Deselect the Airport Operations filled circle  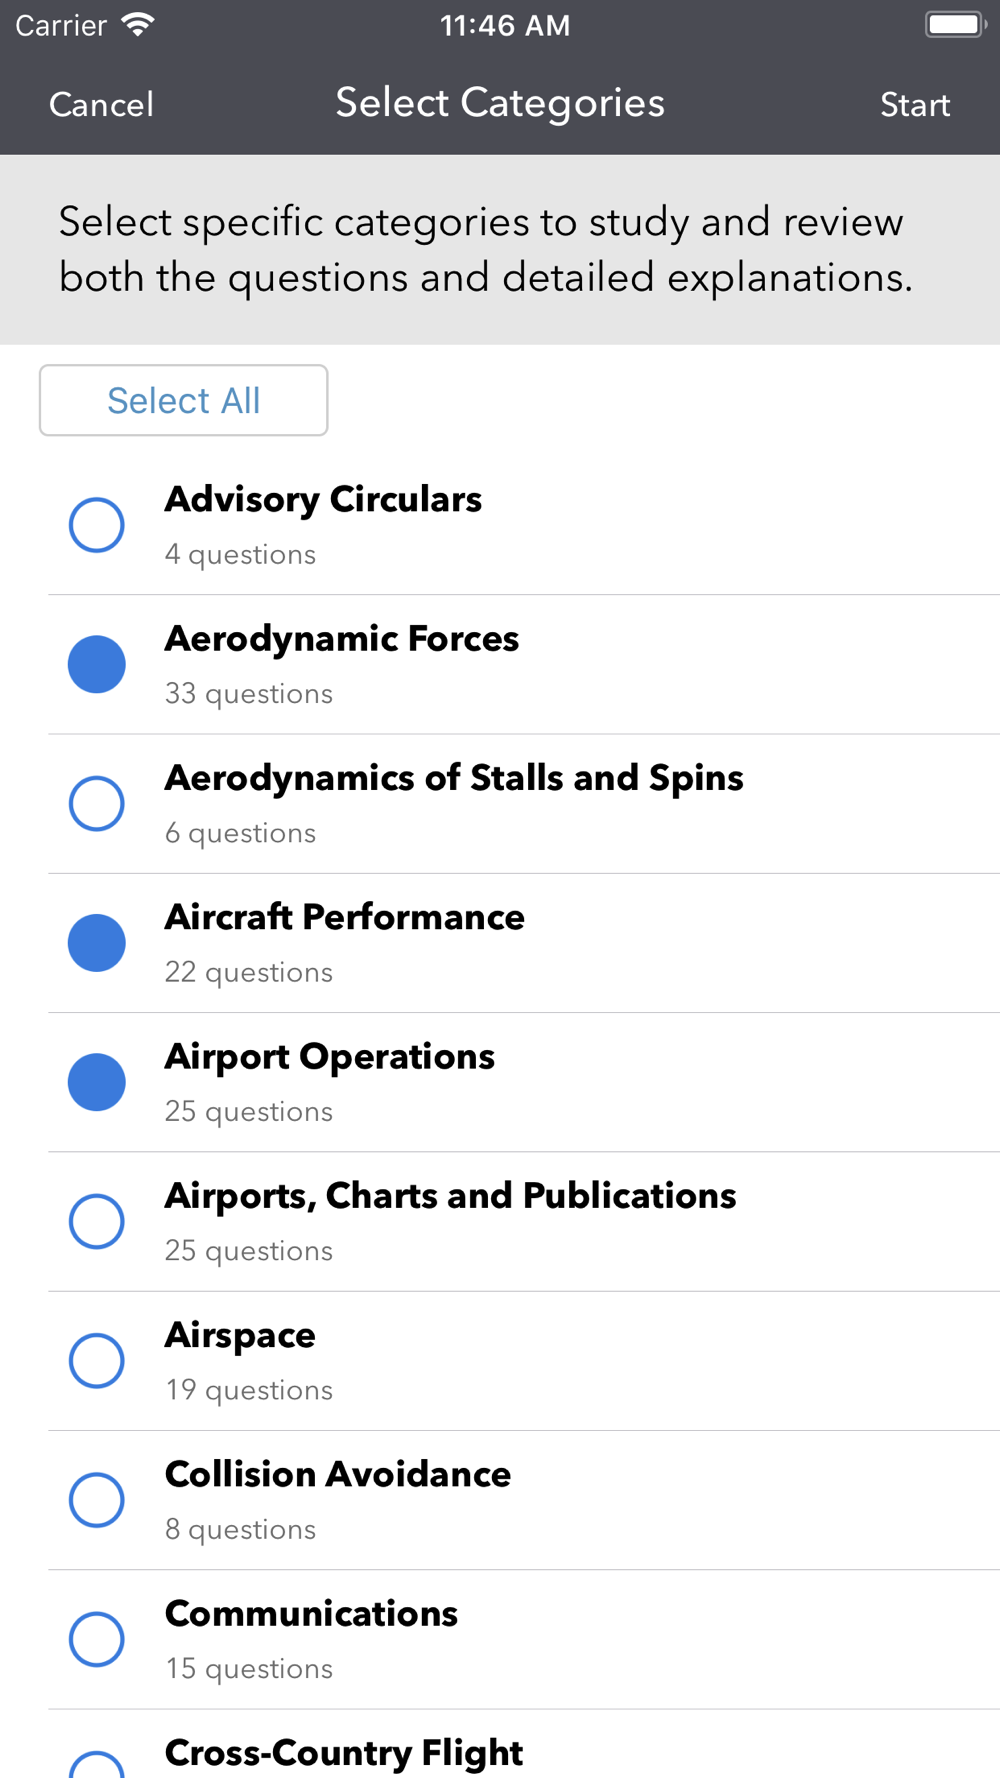click(97, 1082)
